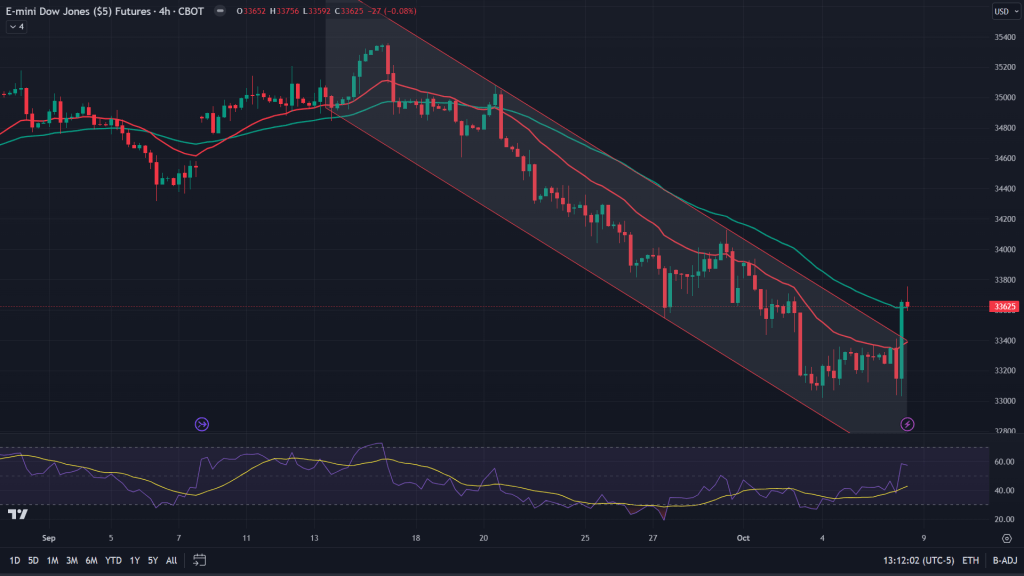The width and height of the screenshot is (1024, 576).
Task: Choose the All date range button
Action: point(172,560)
